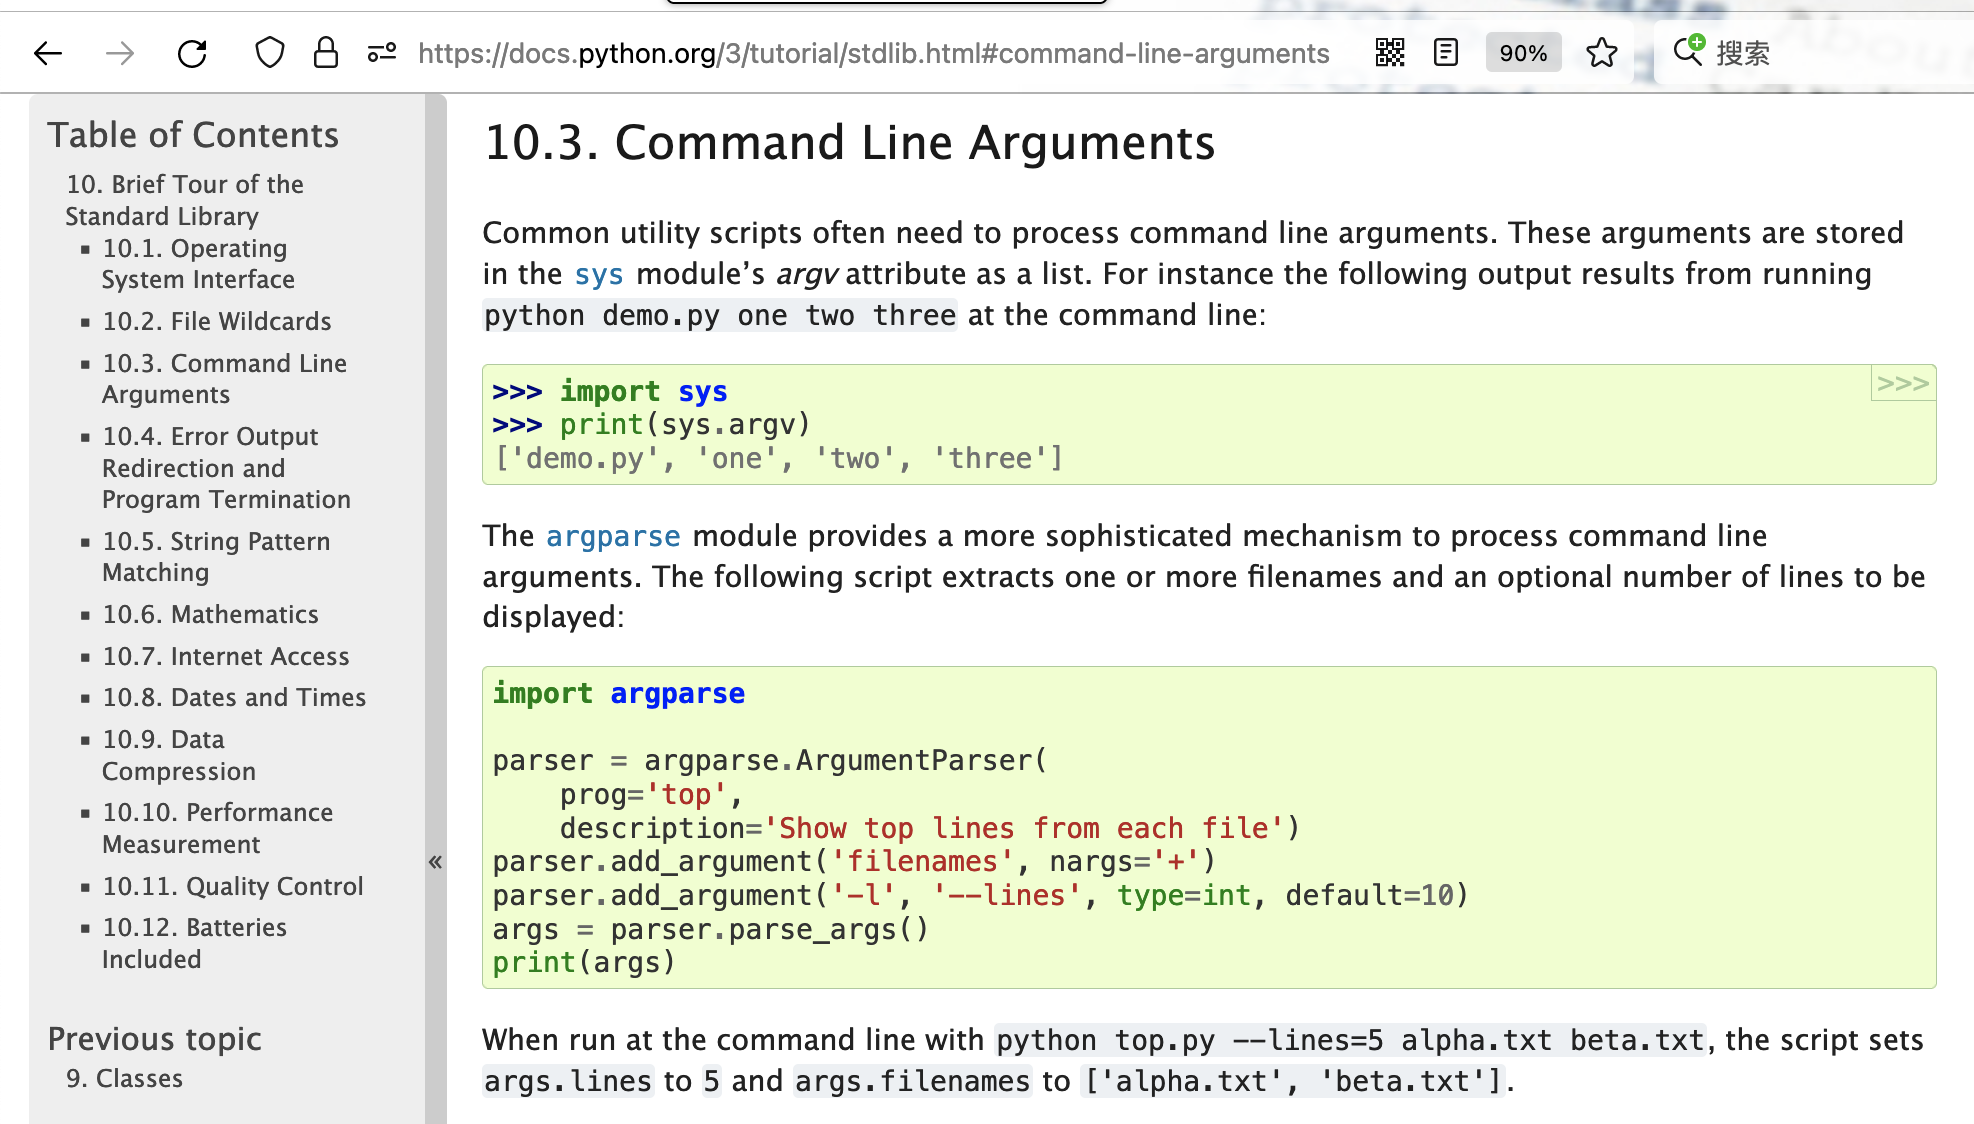Click the new tab search icon

(1691, 53)
